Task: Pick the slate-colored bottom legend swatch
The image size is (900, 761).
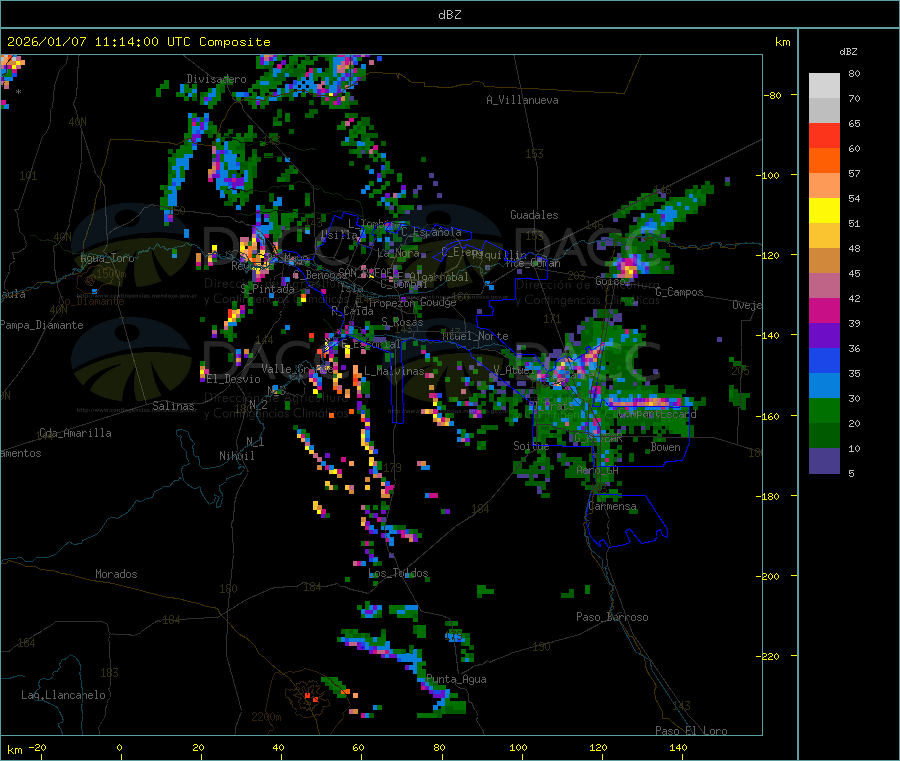Action: pyautogui.click(x=824, y=461)
